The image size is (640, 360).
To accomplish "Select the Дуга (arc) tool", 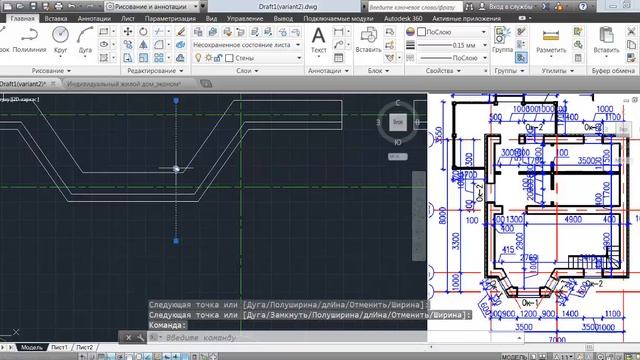I will click(x=85, y=40).
